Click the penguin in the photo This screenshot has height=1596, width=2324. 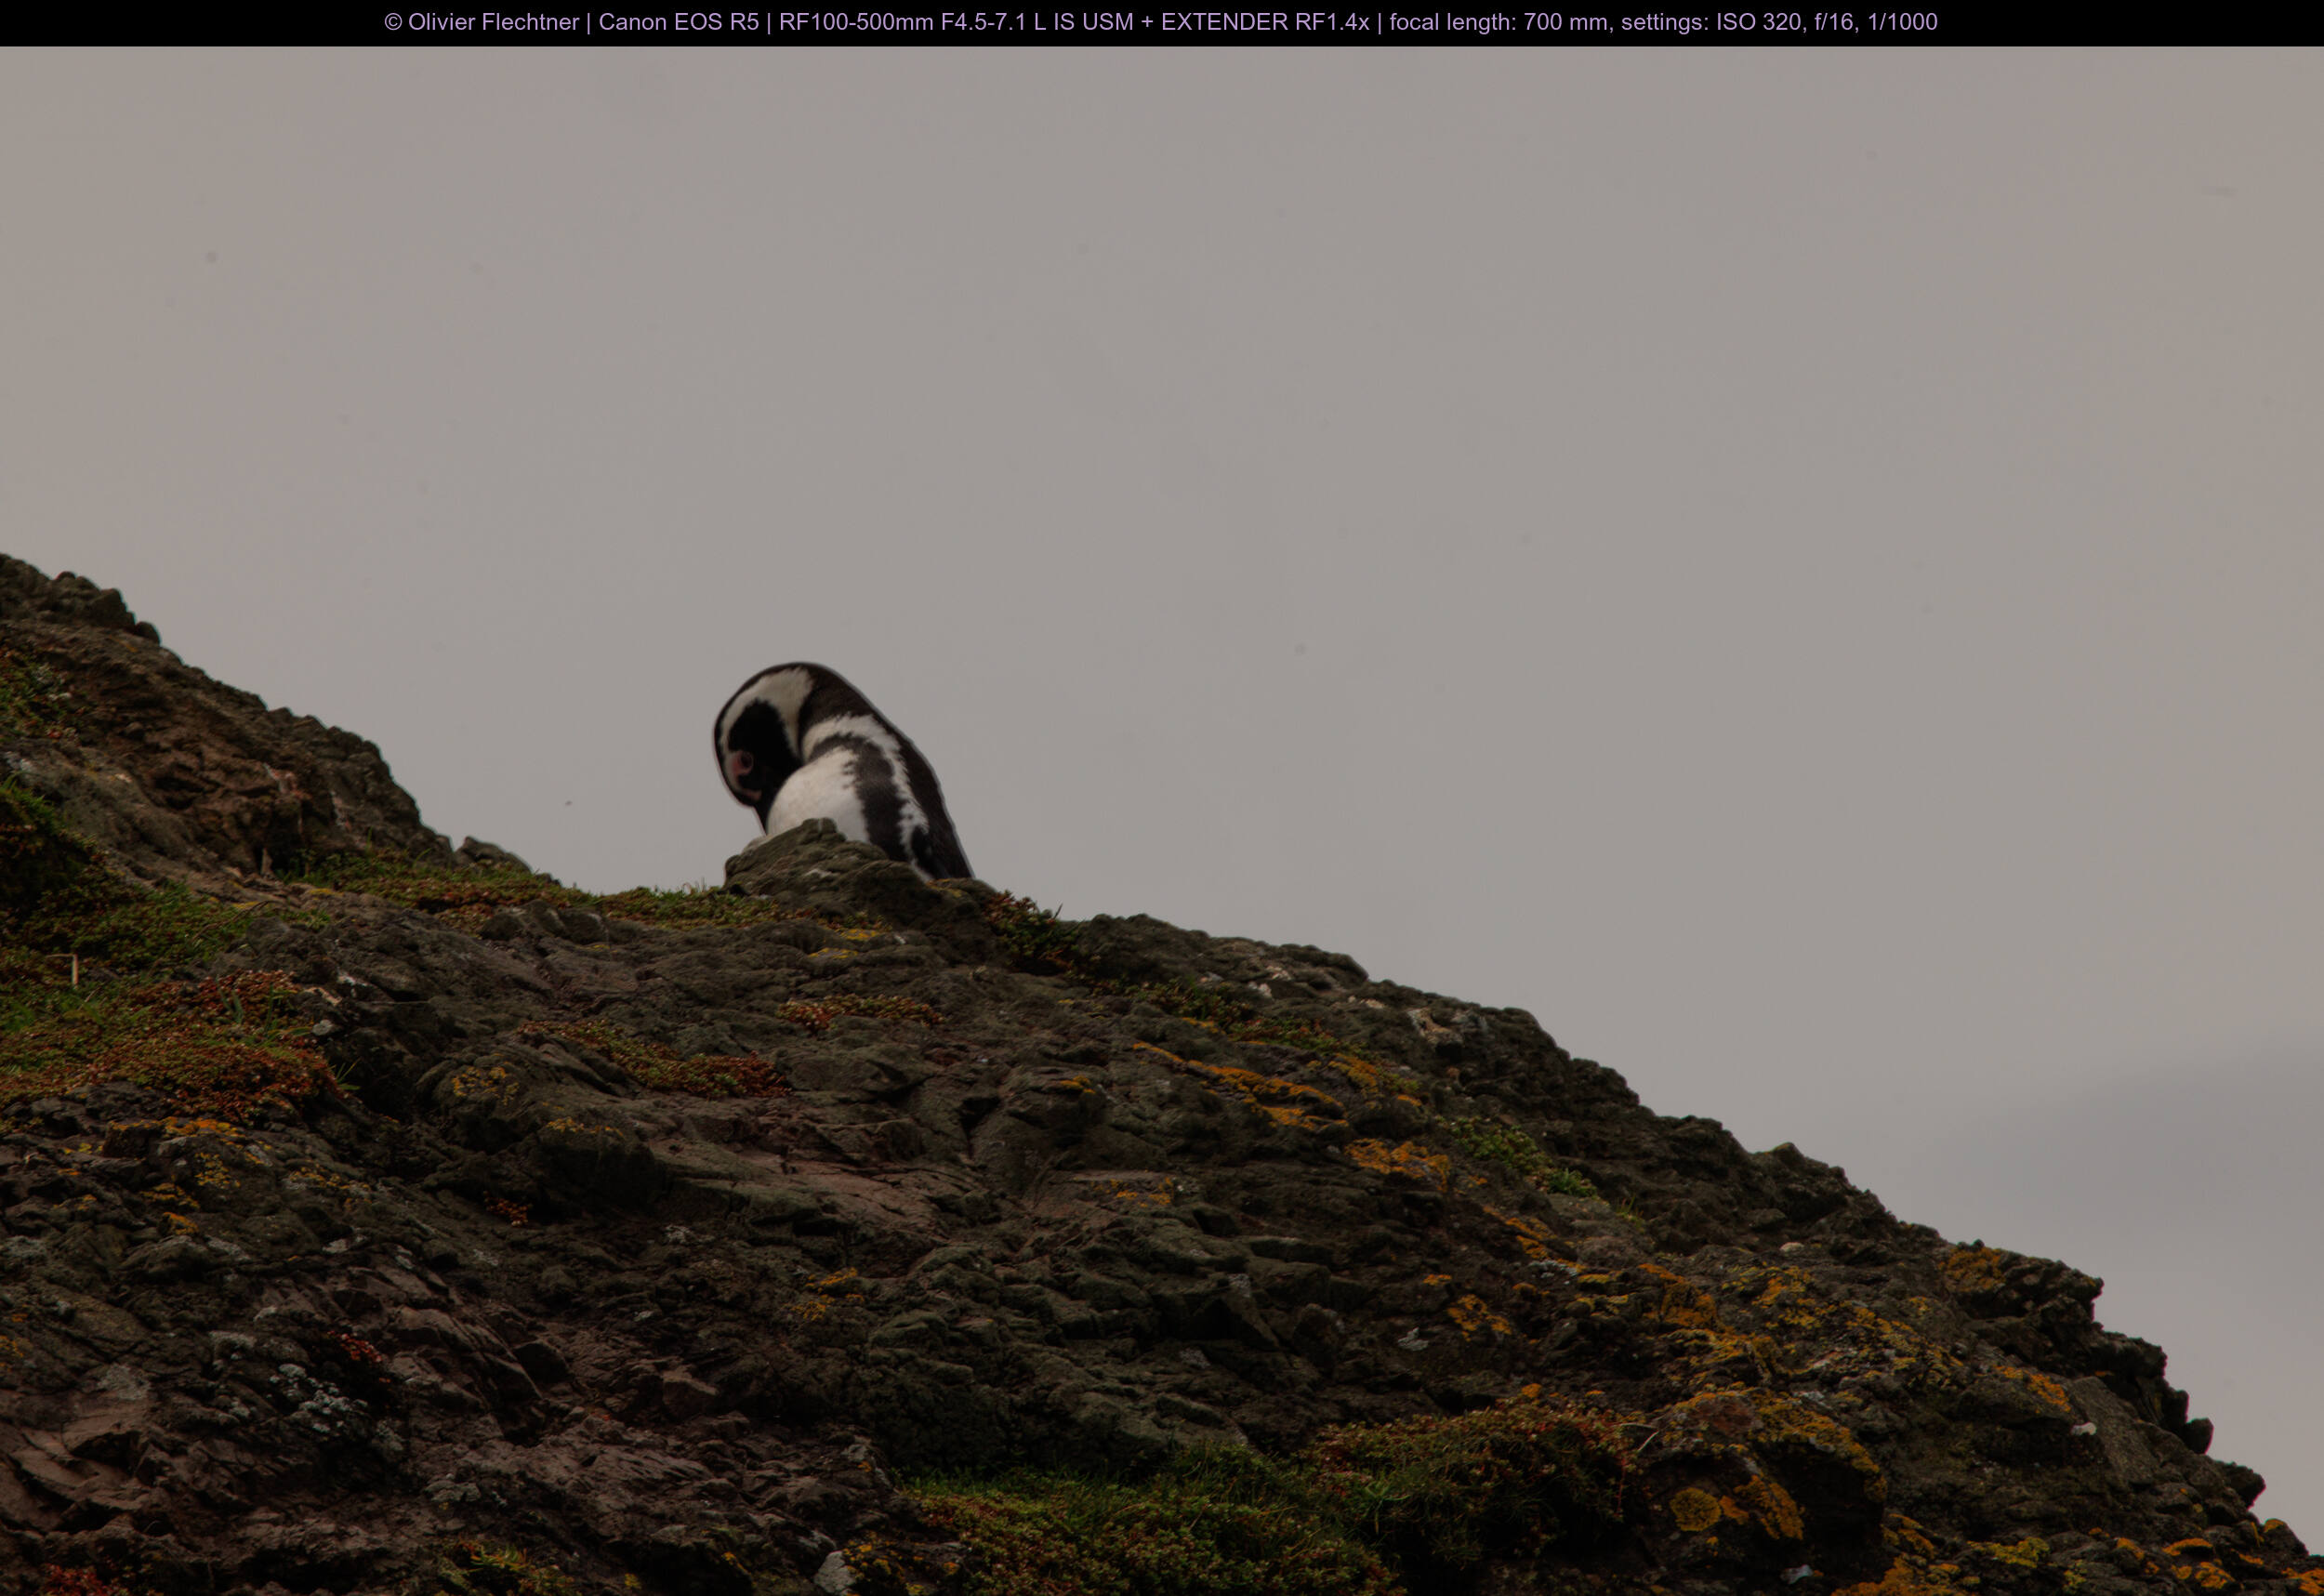coord(842,771)
